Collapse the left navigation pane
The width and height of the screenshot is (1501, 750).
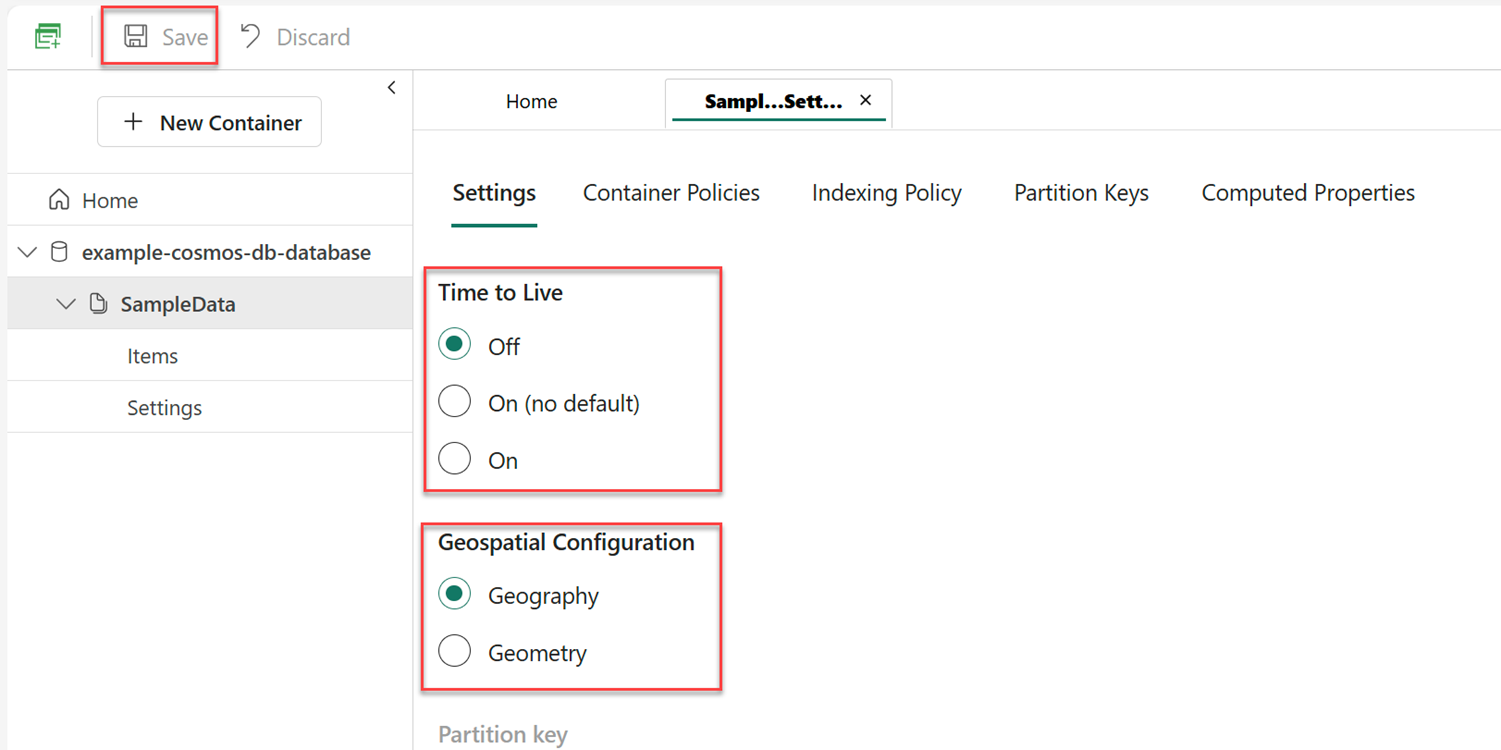(391, 88)
